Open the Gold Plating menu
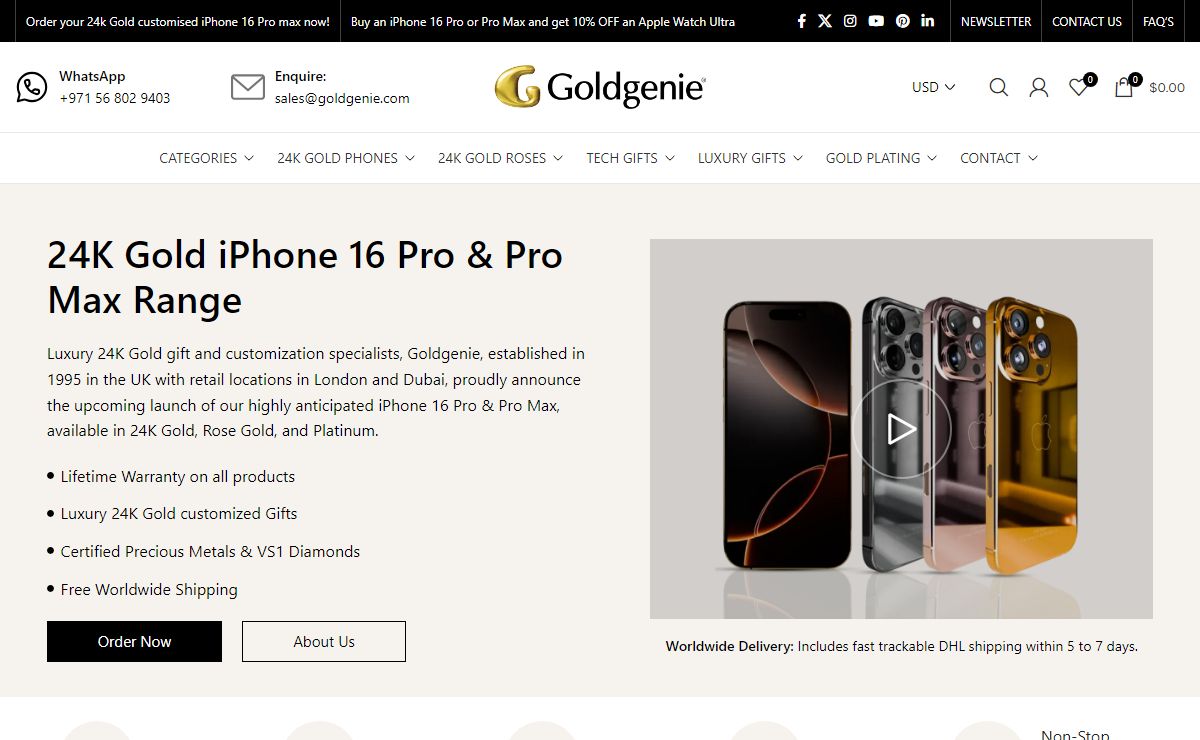 (x=881, y=158)
